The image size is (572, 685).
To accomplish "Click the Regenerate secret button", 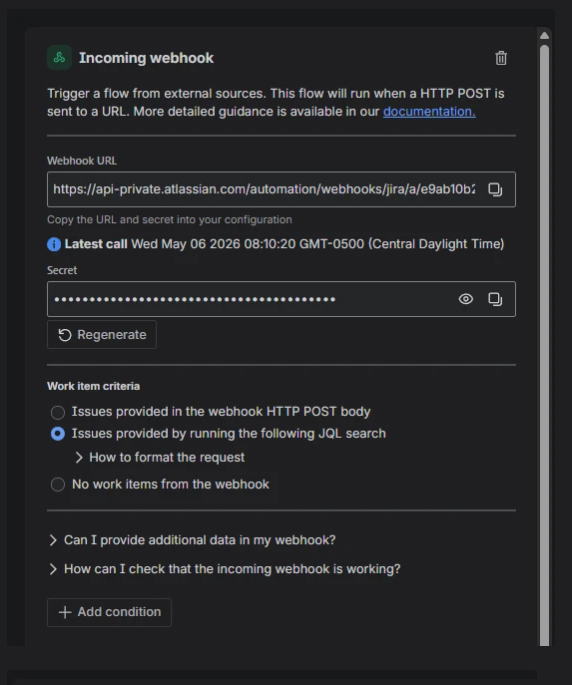I will (102, 335).
